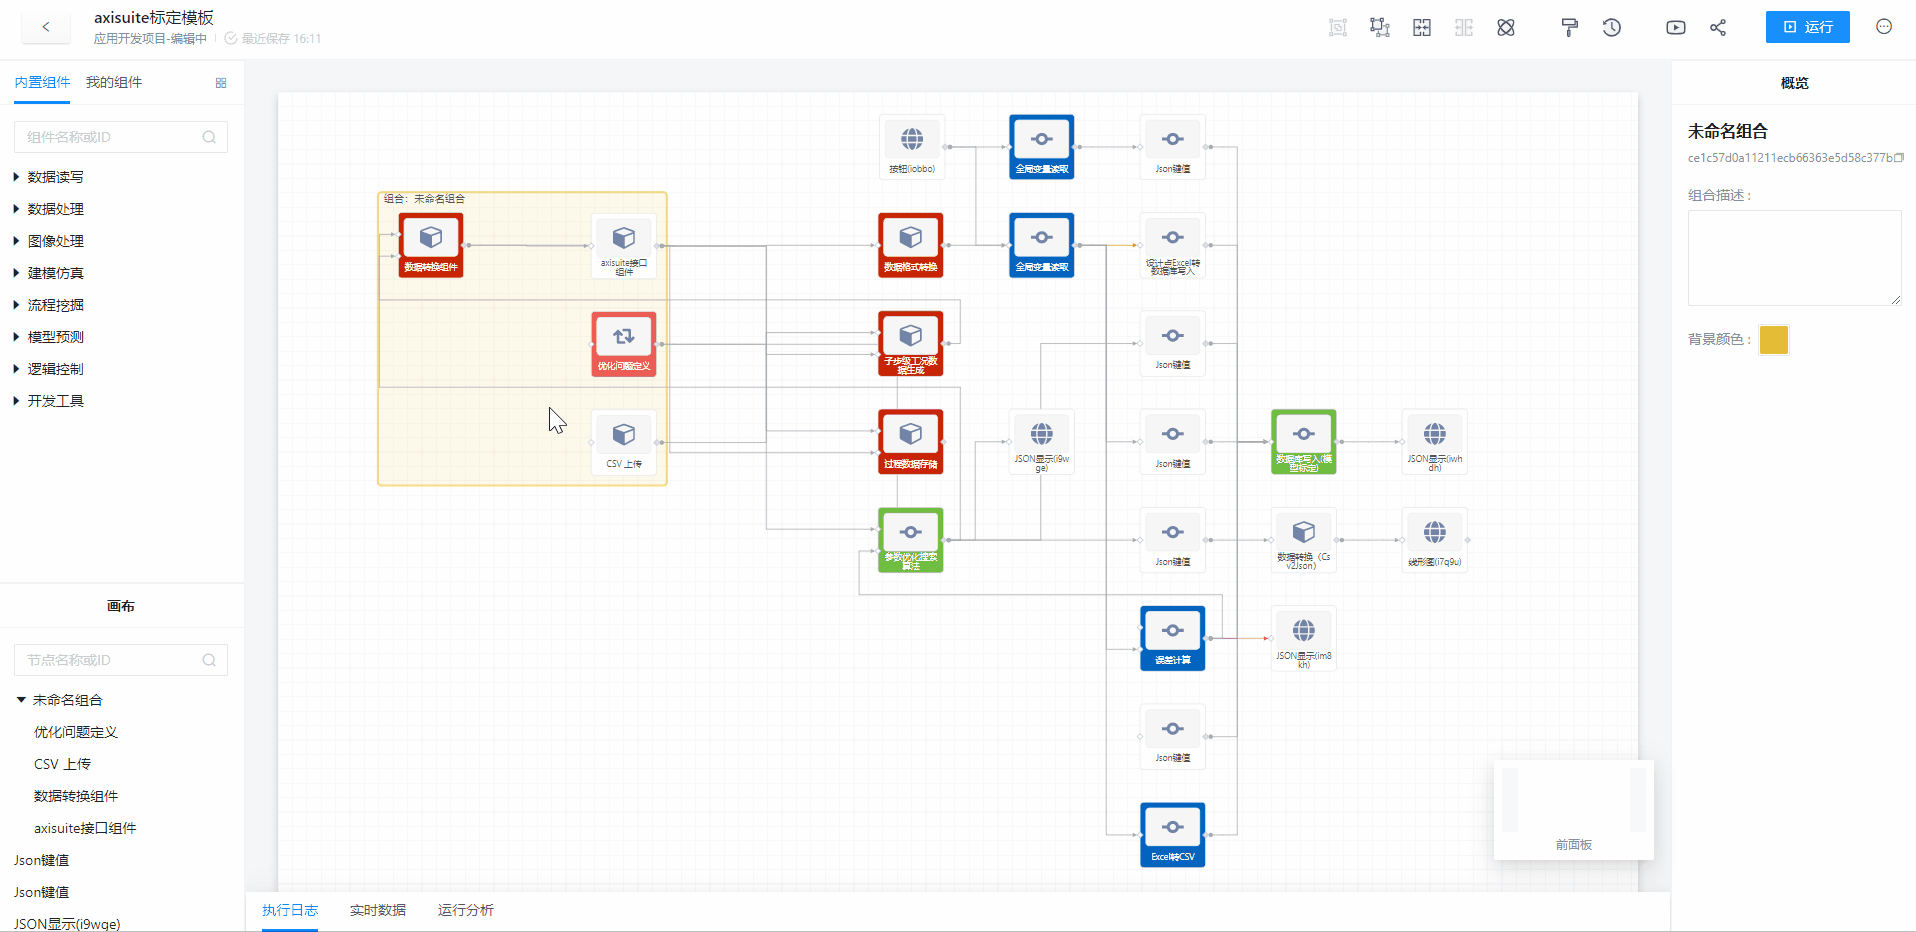Open the yellow background color swatch
The height and width of the screenshot is (932, 1916).
1773,340
